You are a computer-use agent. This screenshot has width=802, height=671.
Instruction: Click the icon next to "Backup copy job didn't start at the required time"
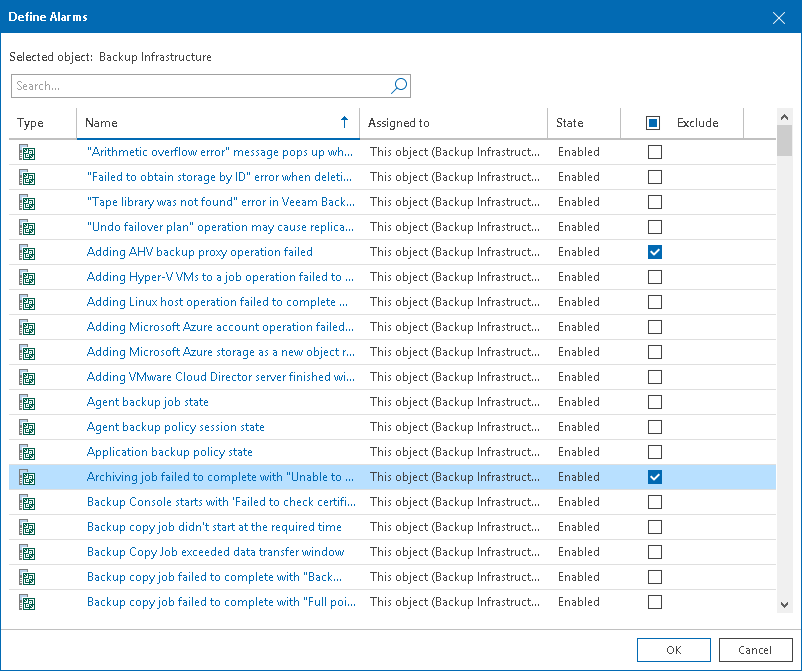click(x=27, y=527)
